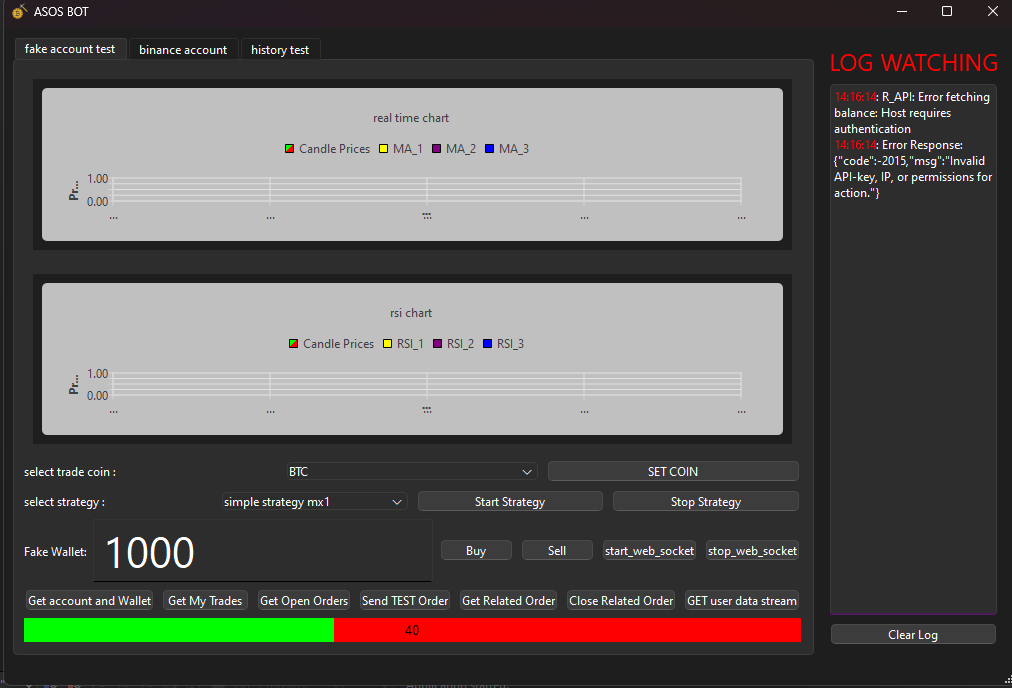The image size is (1012, 688).
Task: Click Send TEST Order
Action: [x=405, y=601]
